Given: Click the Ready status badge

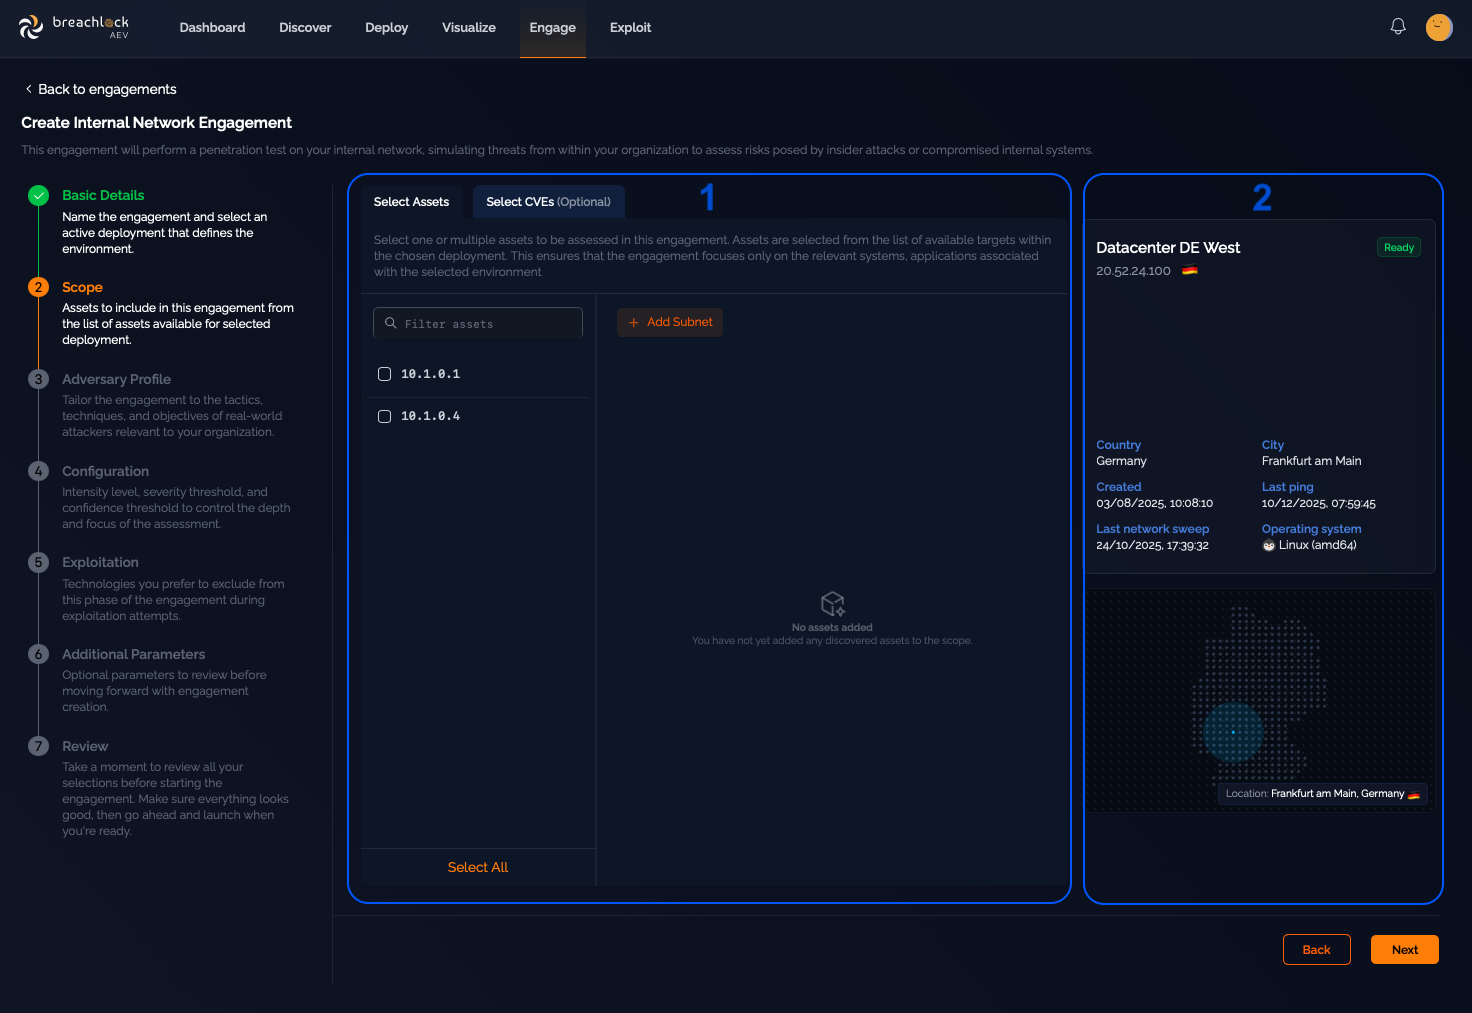Looking at the screenshot, I should click(x=1399, y=247).
